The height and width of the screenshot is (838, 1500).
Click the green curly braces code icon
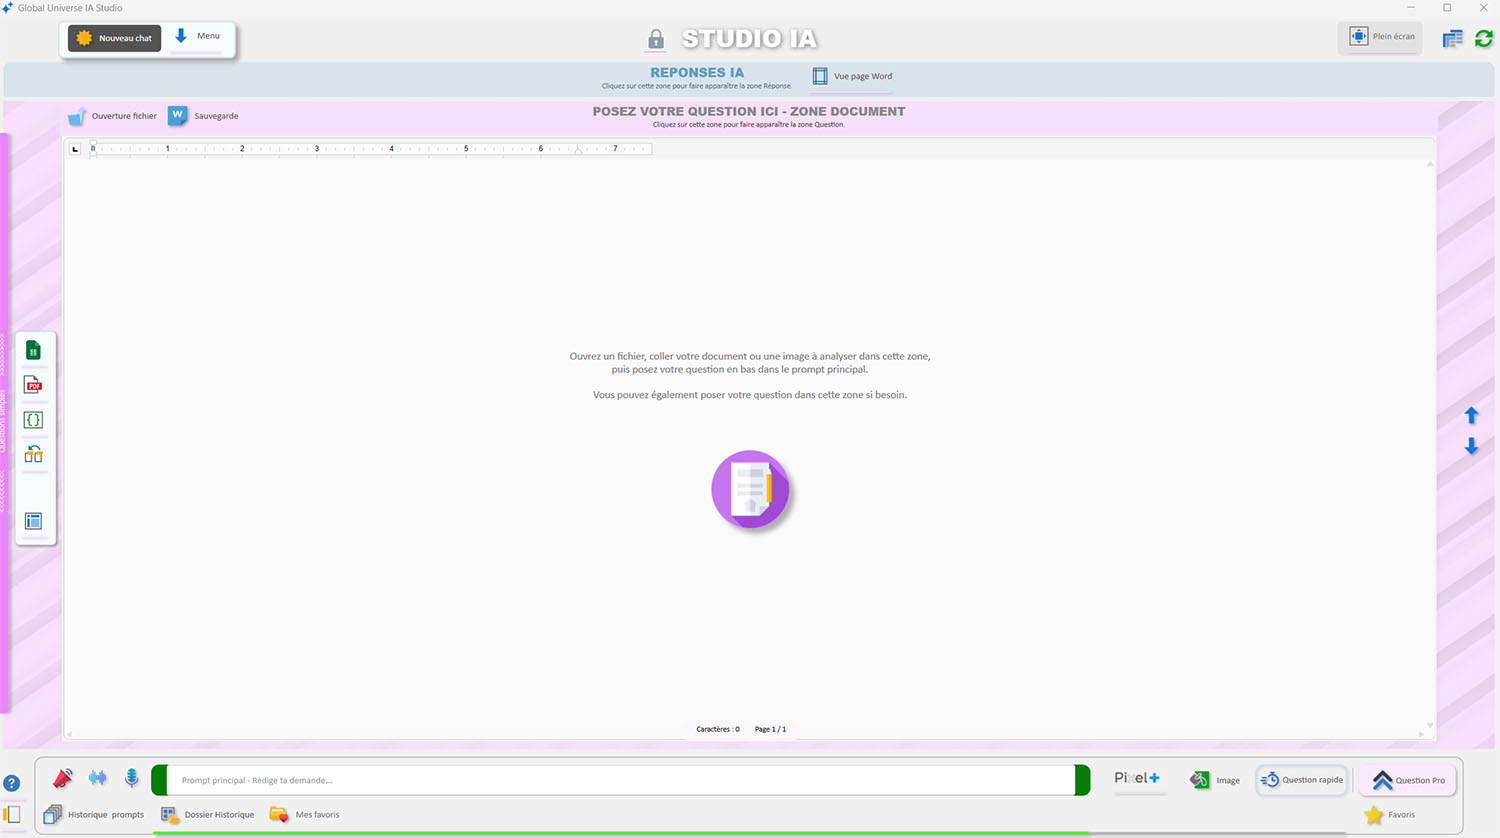pos(33,420)
